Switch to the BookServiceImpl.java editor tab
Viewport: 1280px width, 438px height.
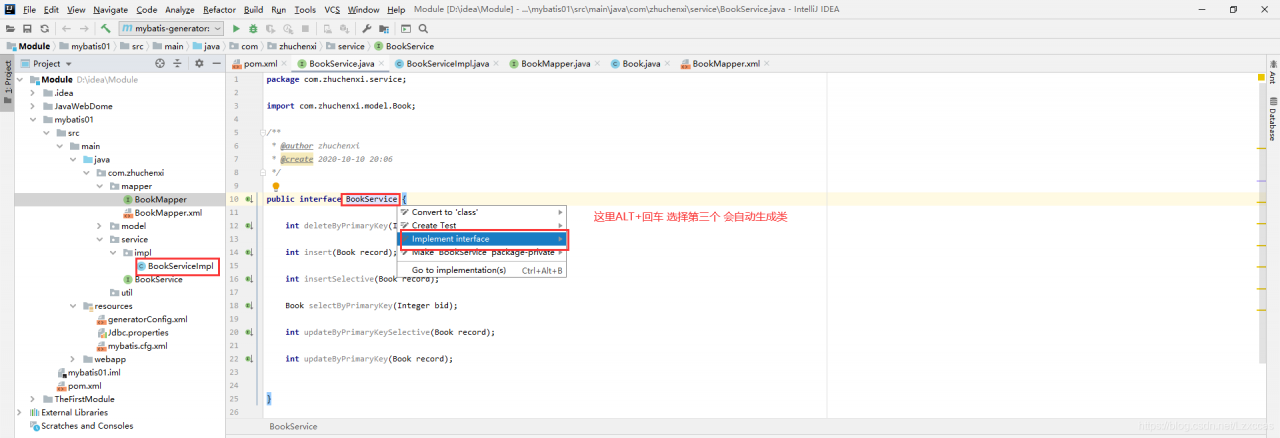point(448,63)
